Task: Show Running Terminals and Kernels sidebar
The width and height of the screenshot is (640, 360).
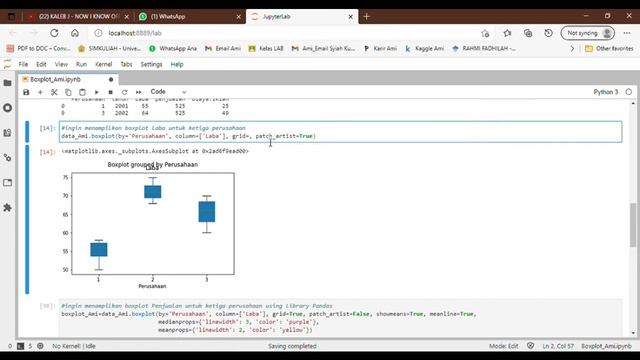Action: click(x=7, y=108)
